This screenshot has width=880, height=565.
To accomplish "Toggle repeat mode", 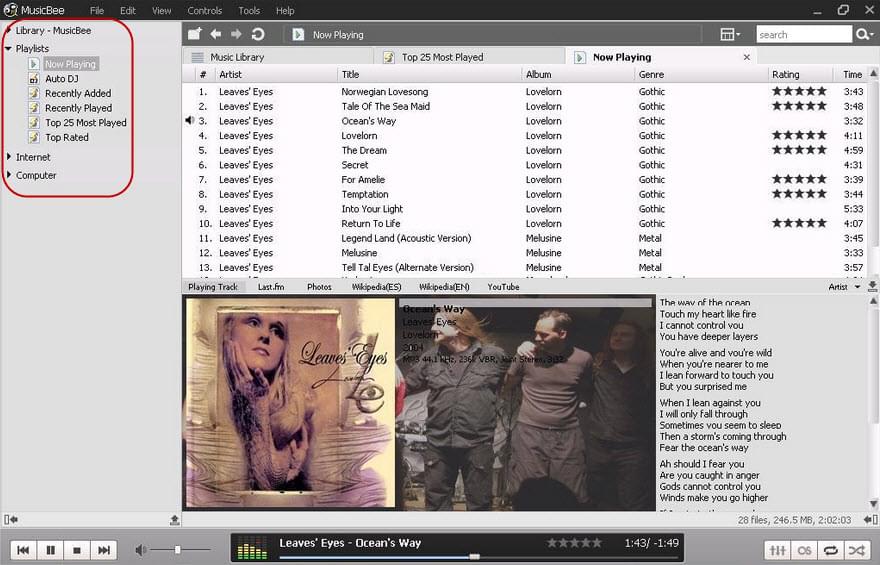I will [830, 550].
